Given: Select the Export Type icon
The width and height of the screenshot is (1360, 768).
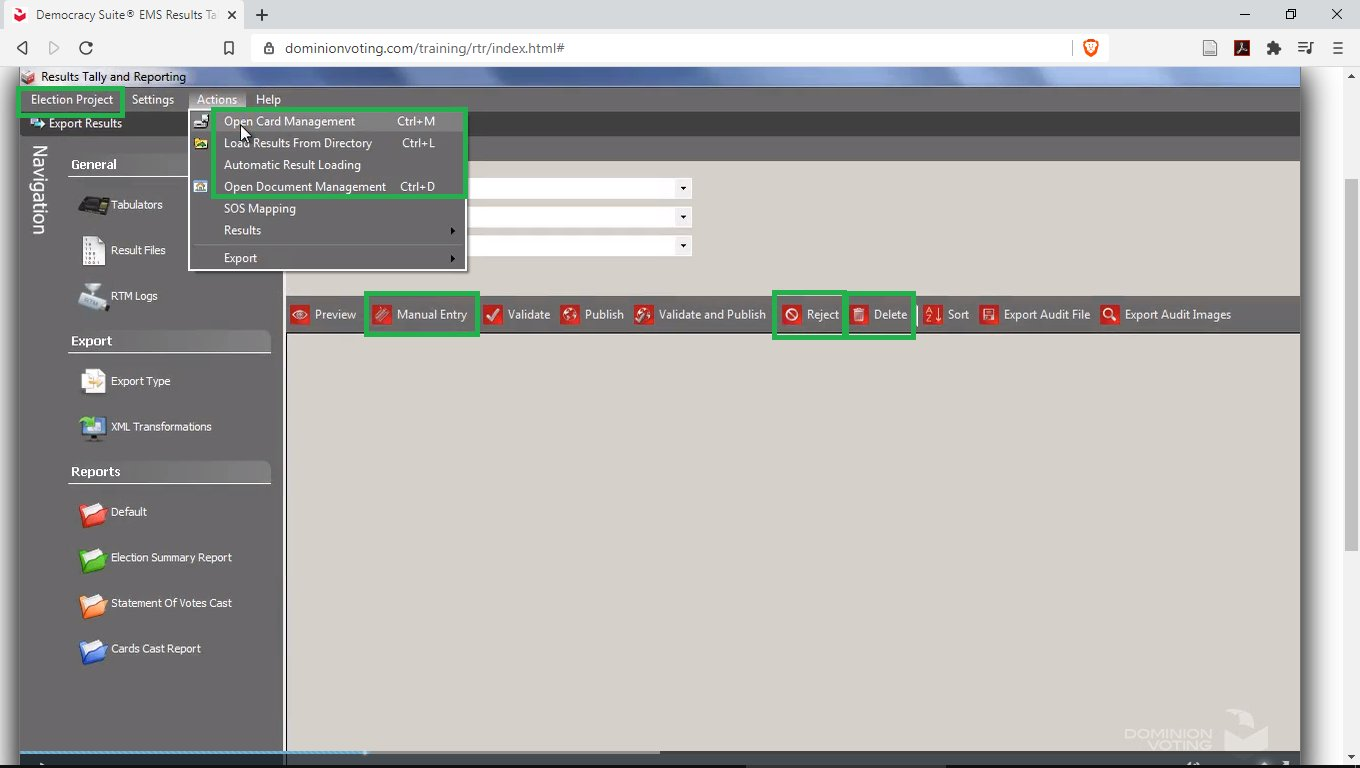Looking at the screenshot, I should pos(93,381).
